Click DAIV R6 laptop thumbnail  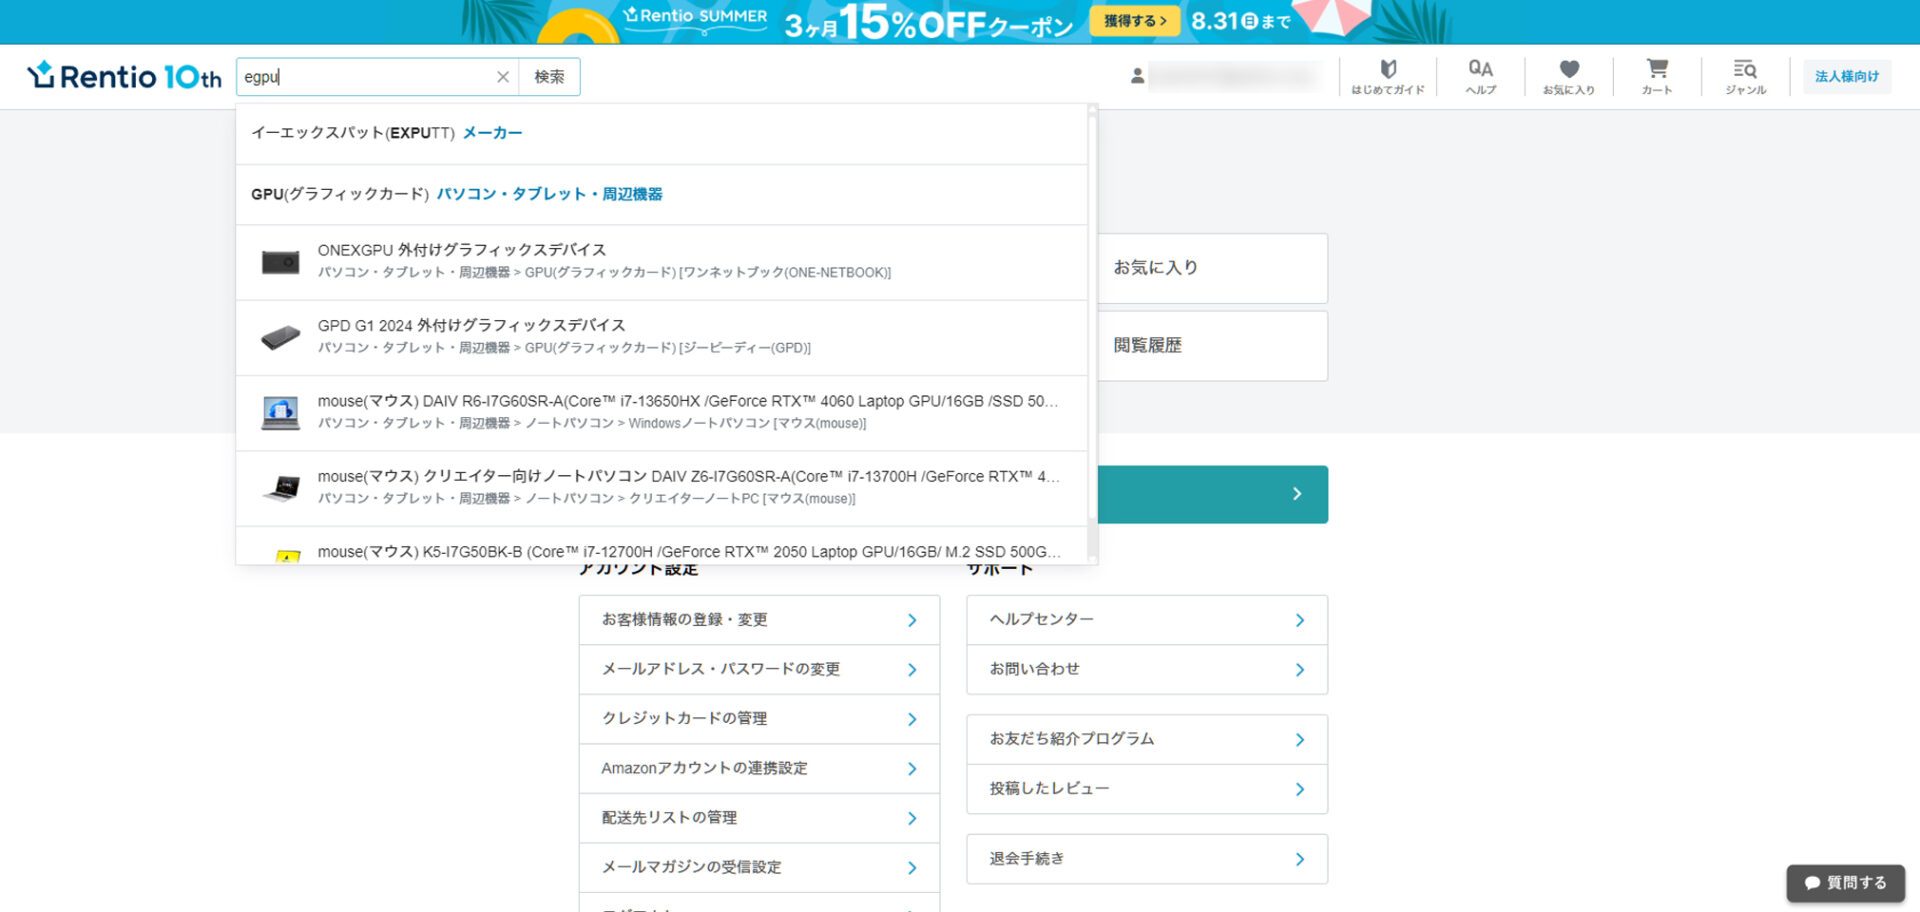[x=281, y=412]
